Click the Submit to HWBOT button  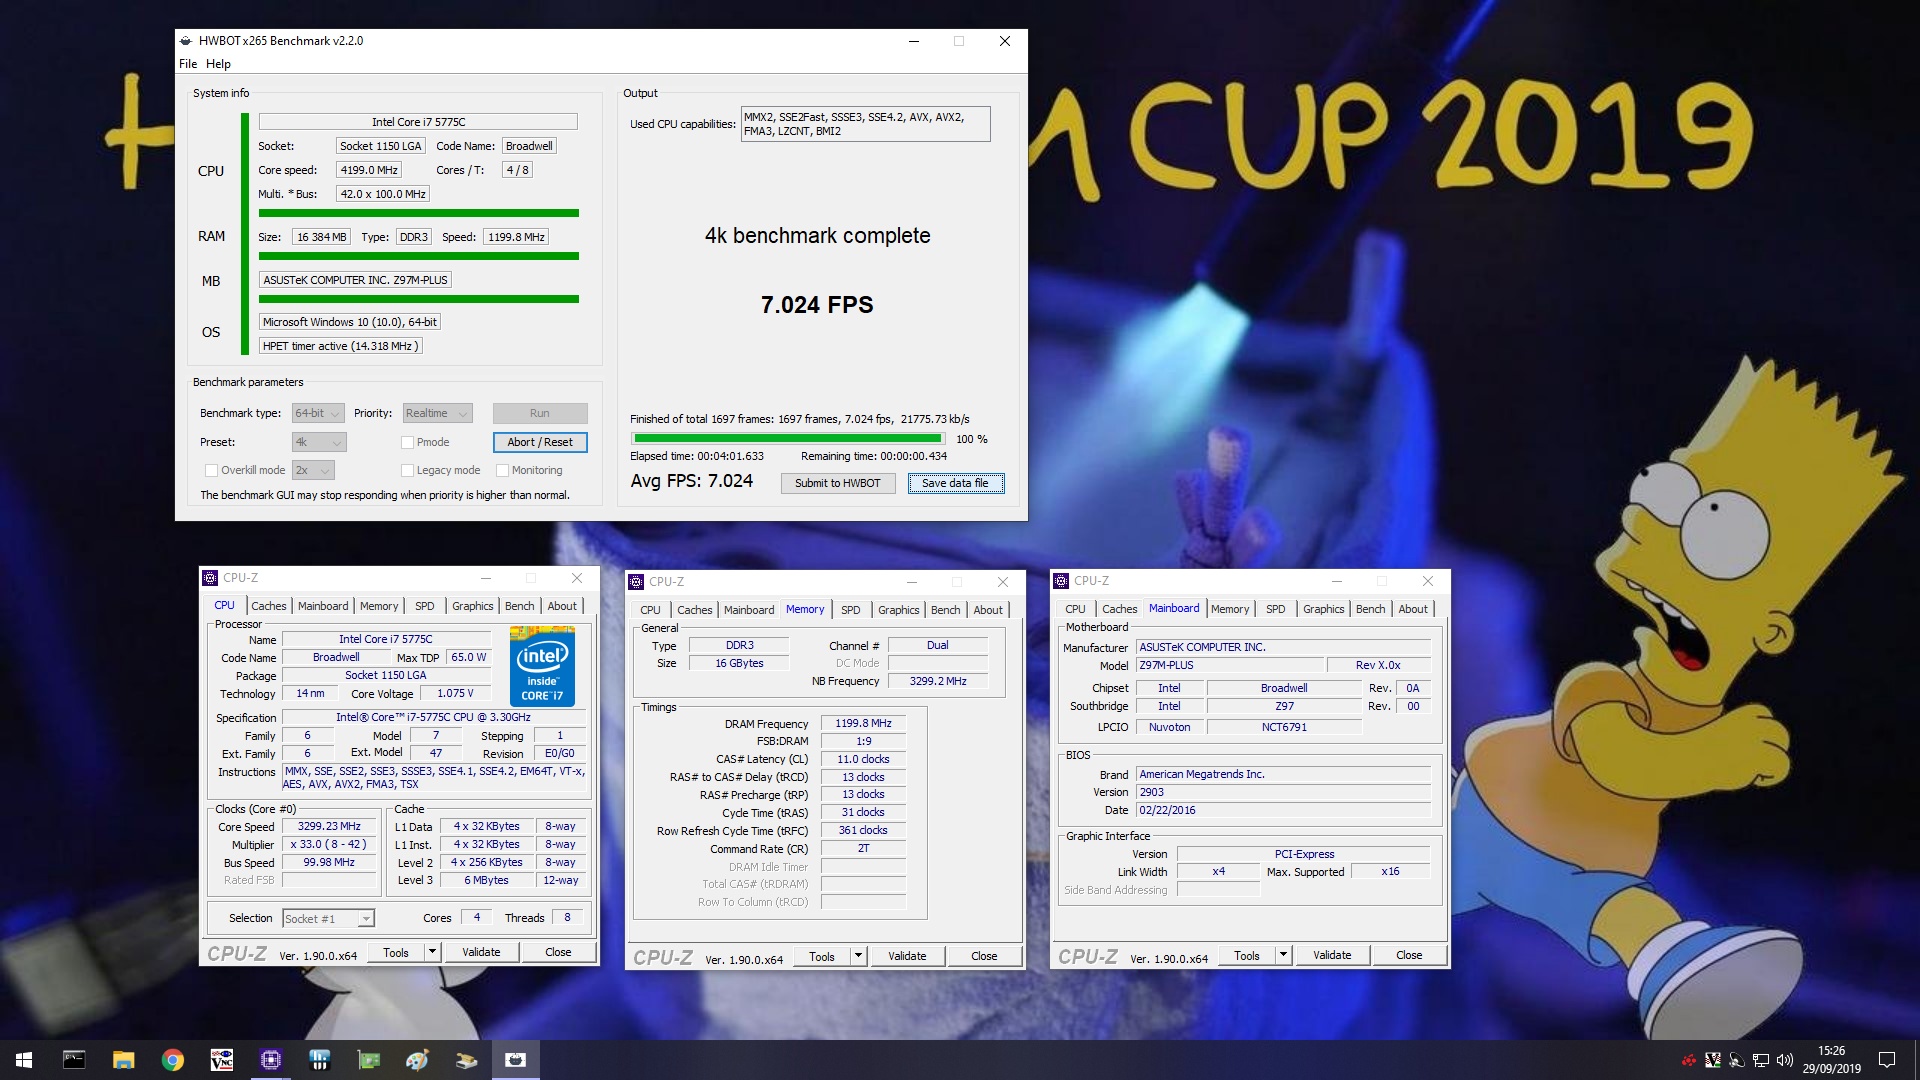point(838,483)
